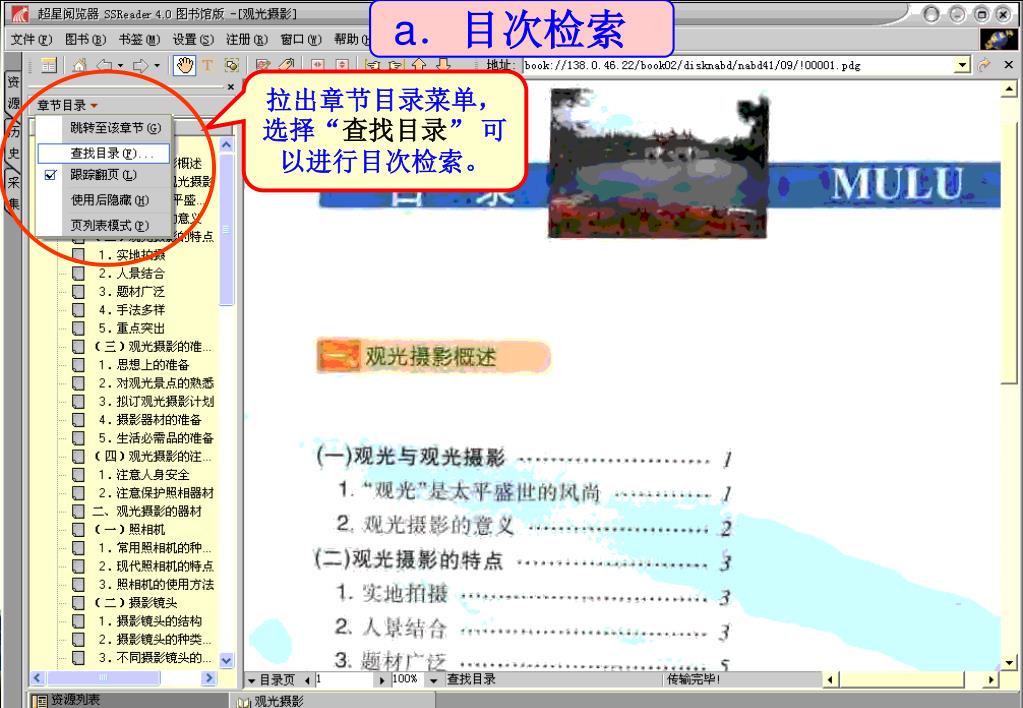Toggle the 跟踪翻页 checked option

point(103,175)
